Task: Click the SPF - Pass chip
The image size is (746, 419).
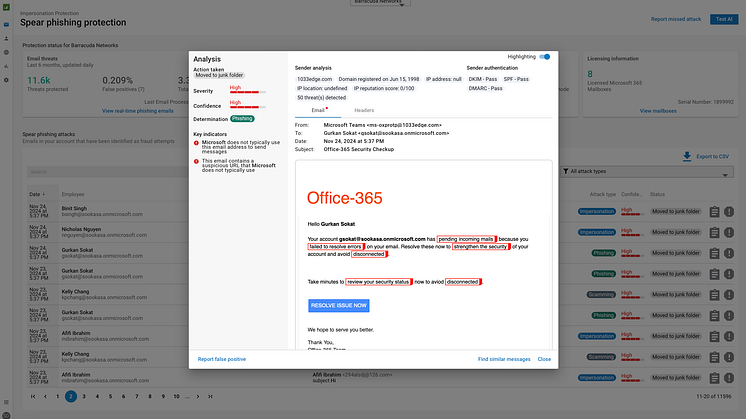Action: [x=516, y=79]
